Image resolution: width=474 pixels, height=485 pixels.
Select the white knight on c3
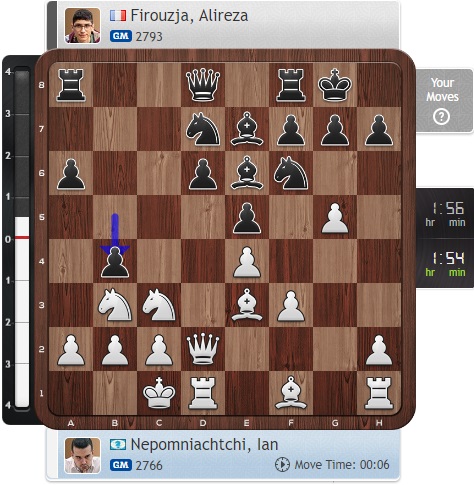(159, 305)
